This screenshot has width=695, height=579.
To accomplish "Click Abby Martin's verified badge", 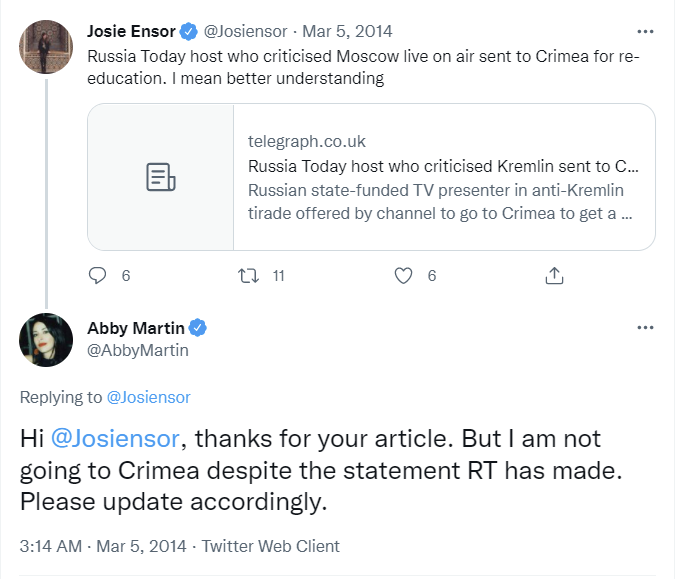I will (199, 328).
